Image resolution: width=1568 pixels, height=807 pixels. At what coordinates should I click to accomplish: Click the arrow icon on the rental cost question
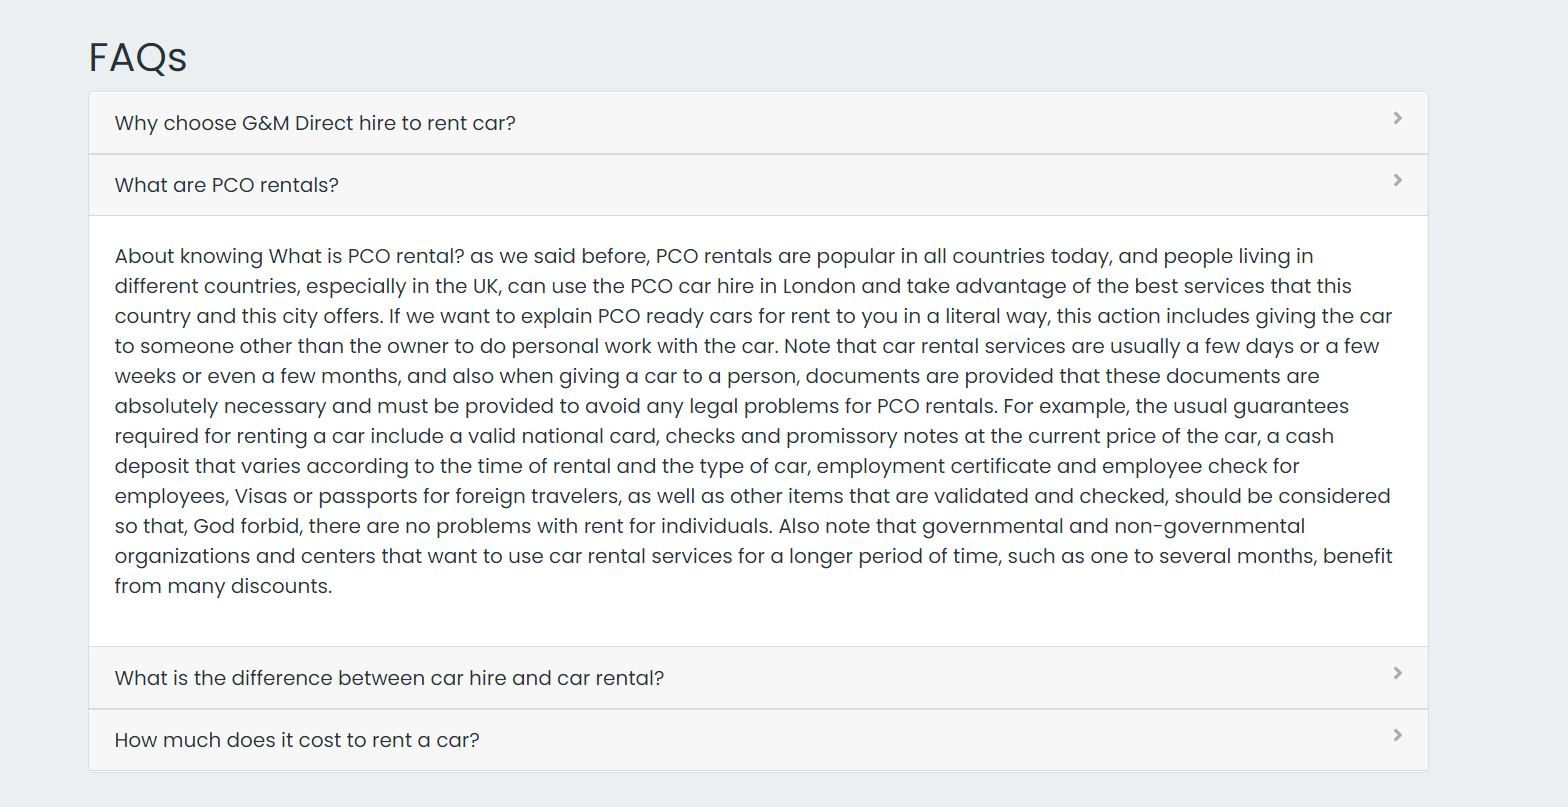pyautogui.click(x=1397, y=735)
